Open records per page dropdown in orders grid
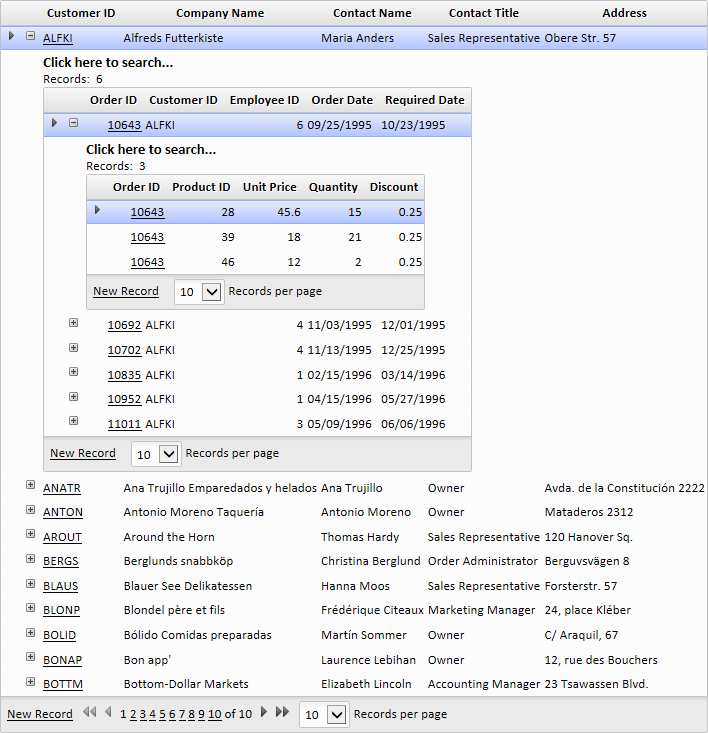 (168, 454)
